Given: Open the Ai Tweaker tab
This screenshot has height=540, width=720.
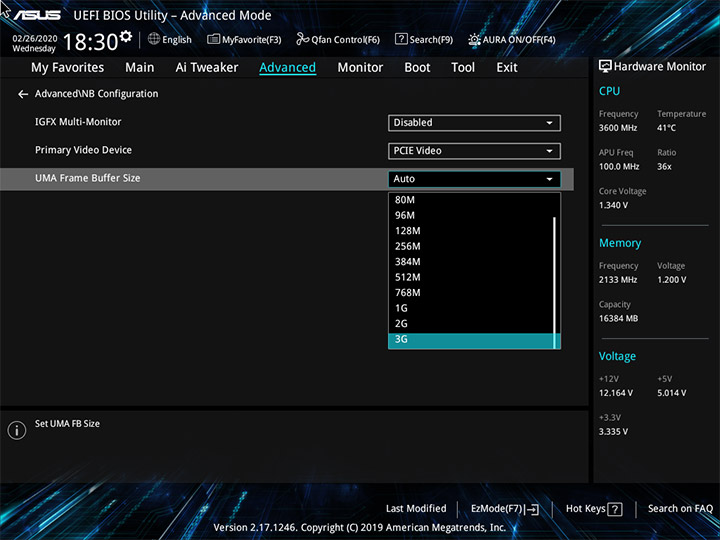Looking at the screenshot, I should (x=207, y=68).
